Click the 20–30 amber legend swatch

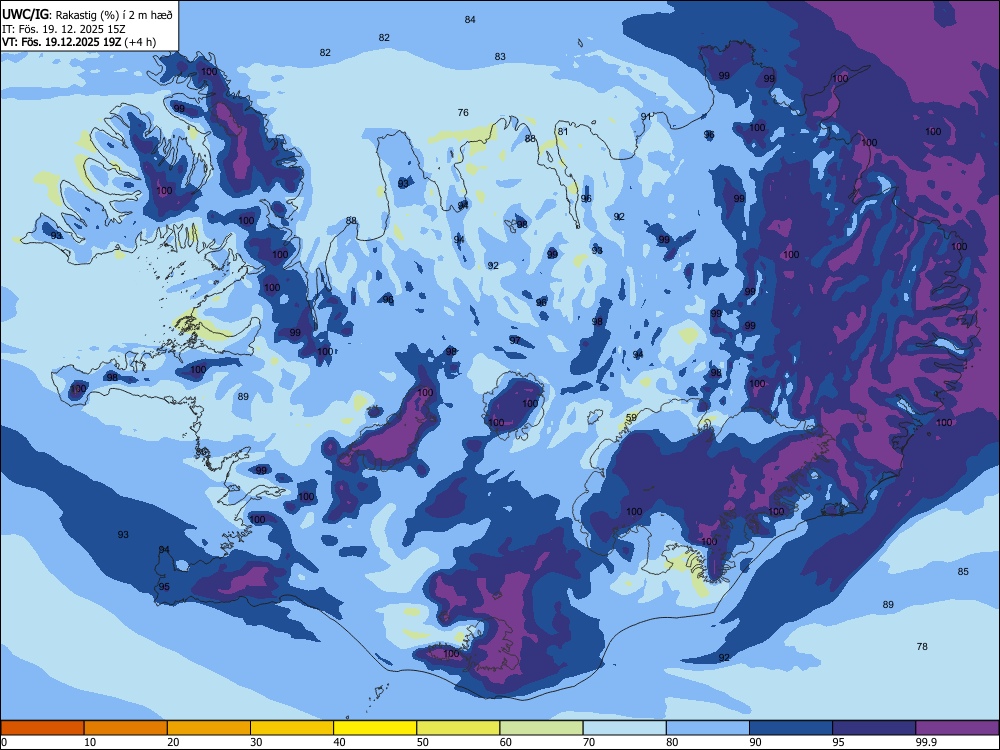click(x=209, y=728)
